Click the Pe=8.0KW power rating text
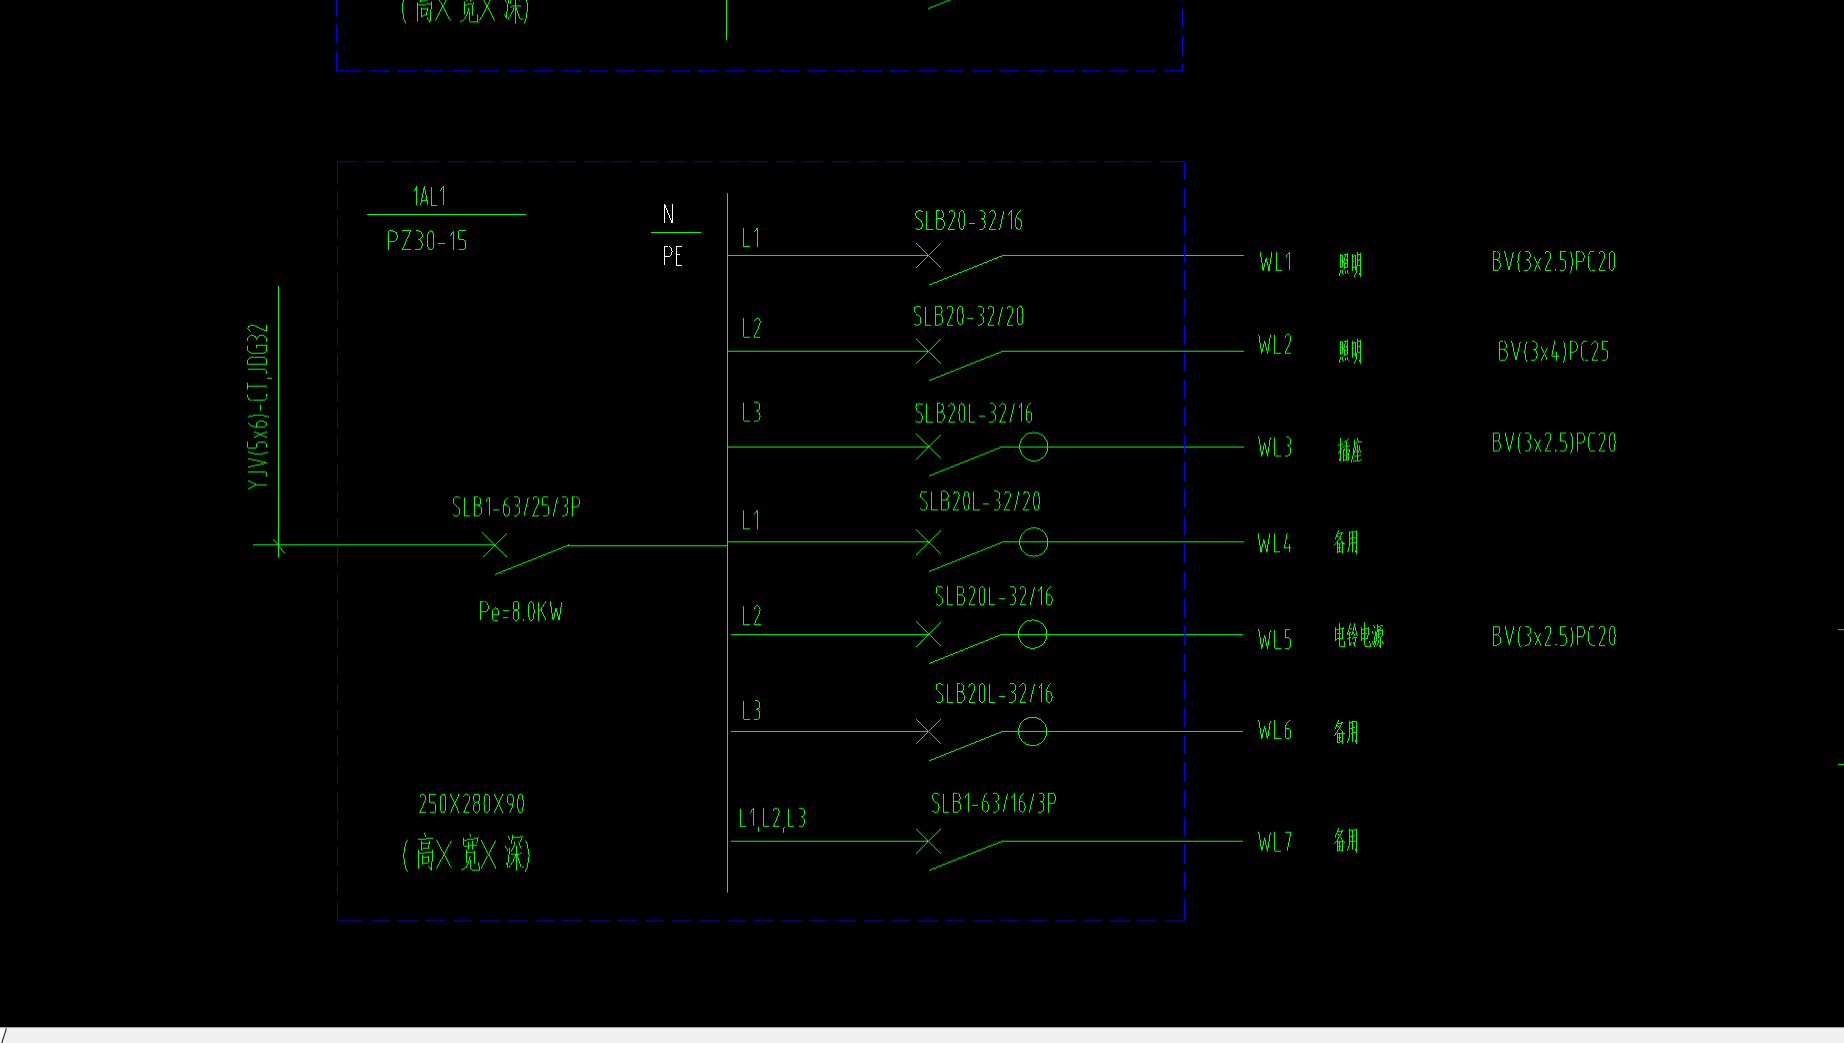1844x1043 pixels. [x=521, y=612]
